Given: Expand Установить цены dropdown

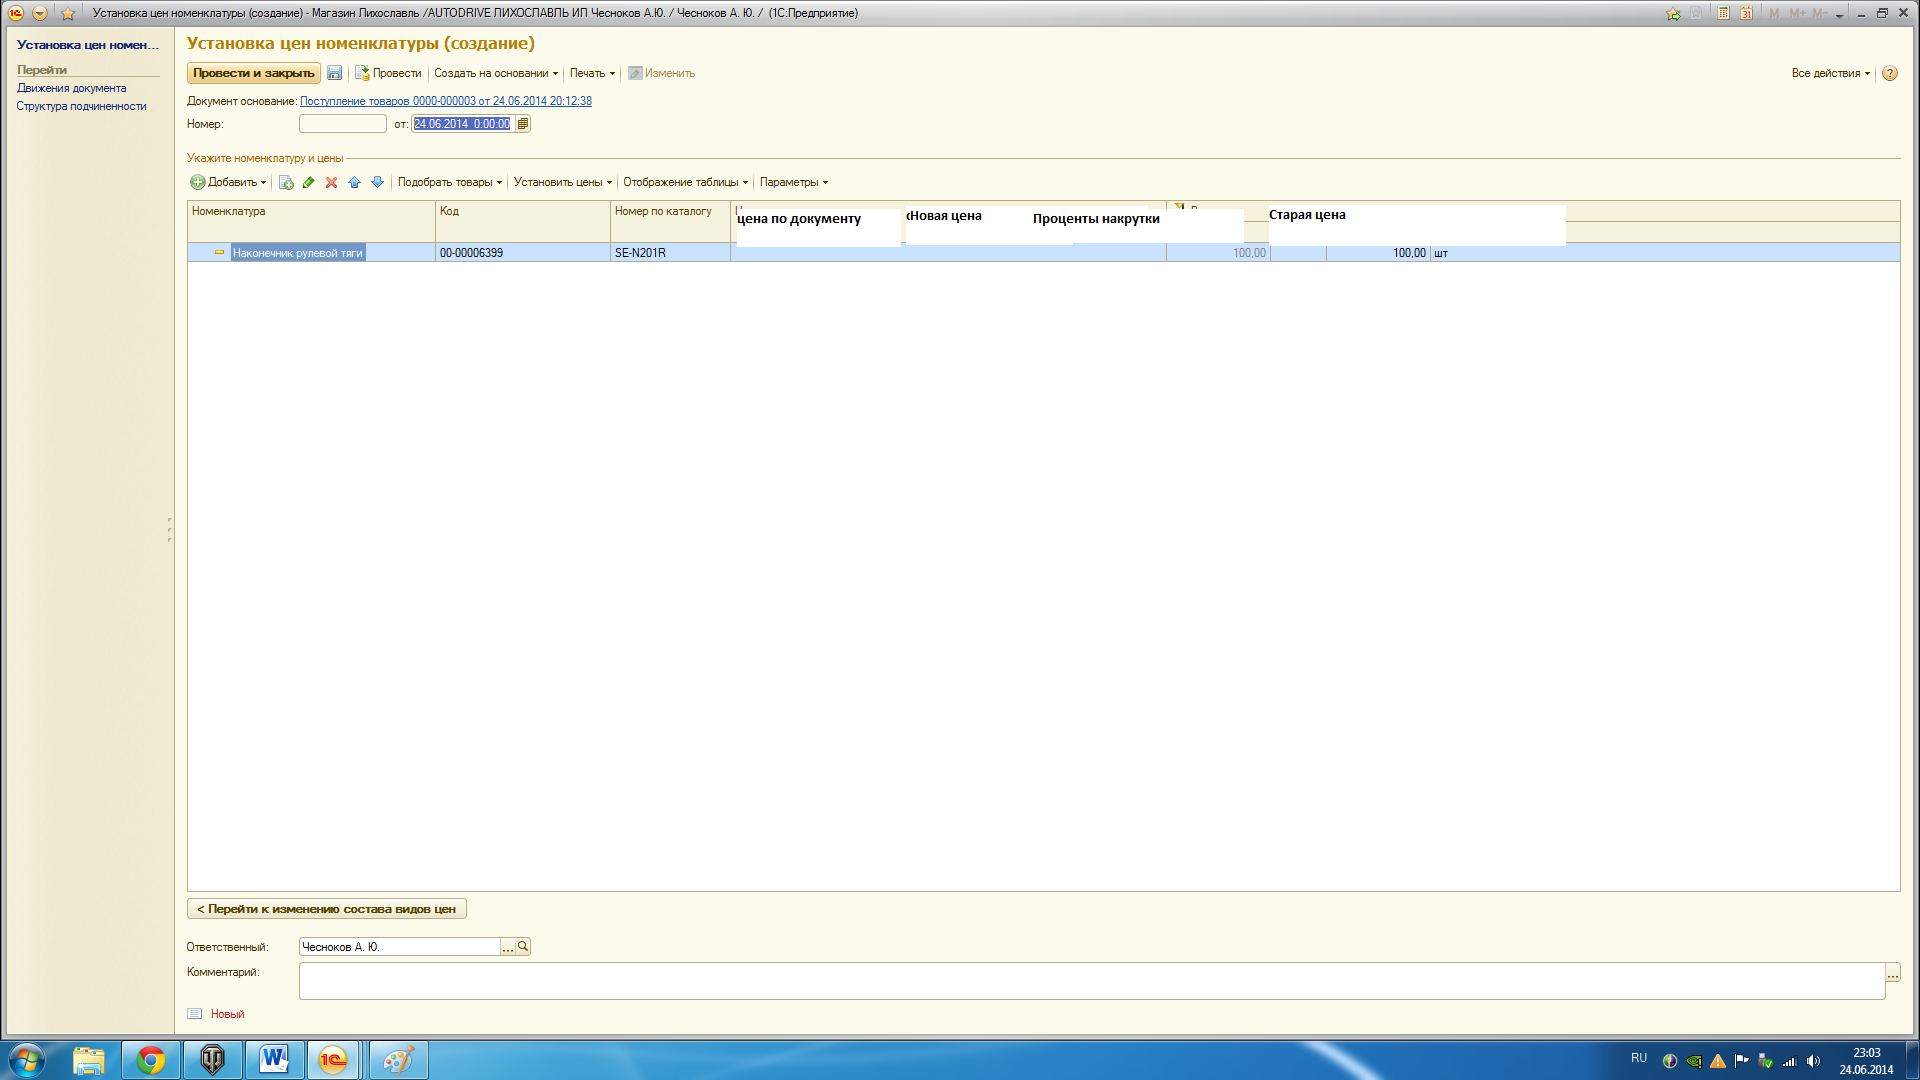Looking at the screenshot, I should pyautogui.click(x=562, y=182).
